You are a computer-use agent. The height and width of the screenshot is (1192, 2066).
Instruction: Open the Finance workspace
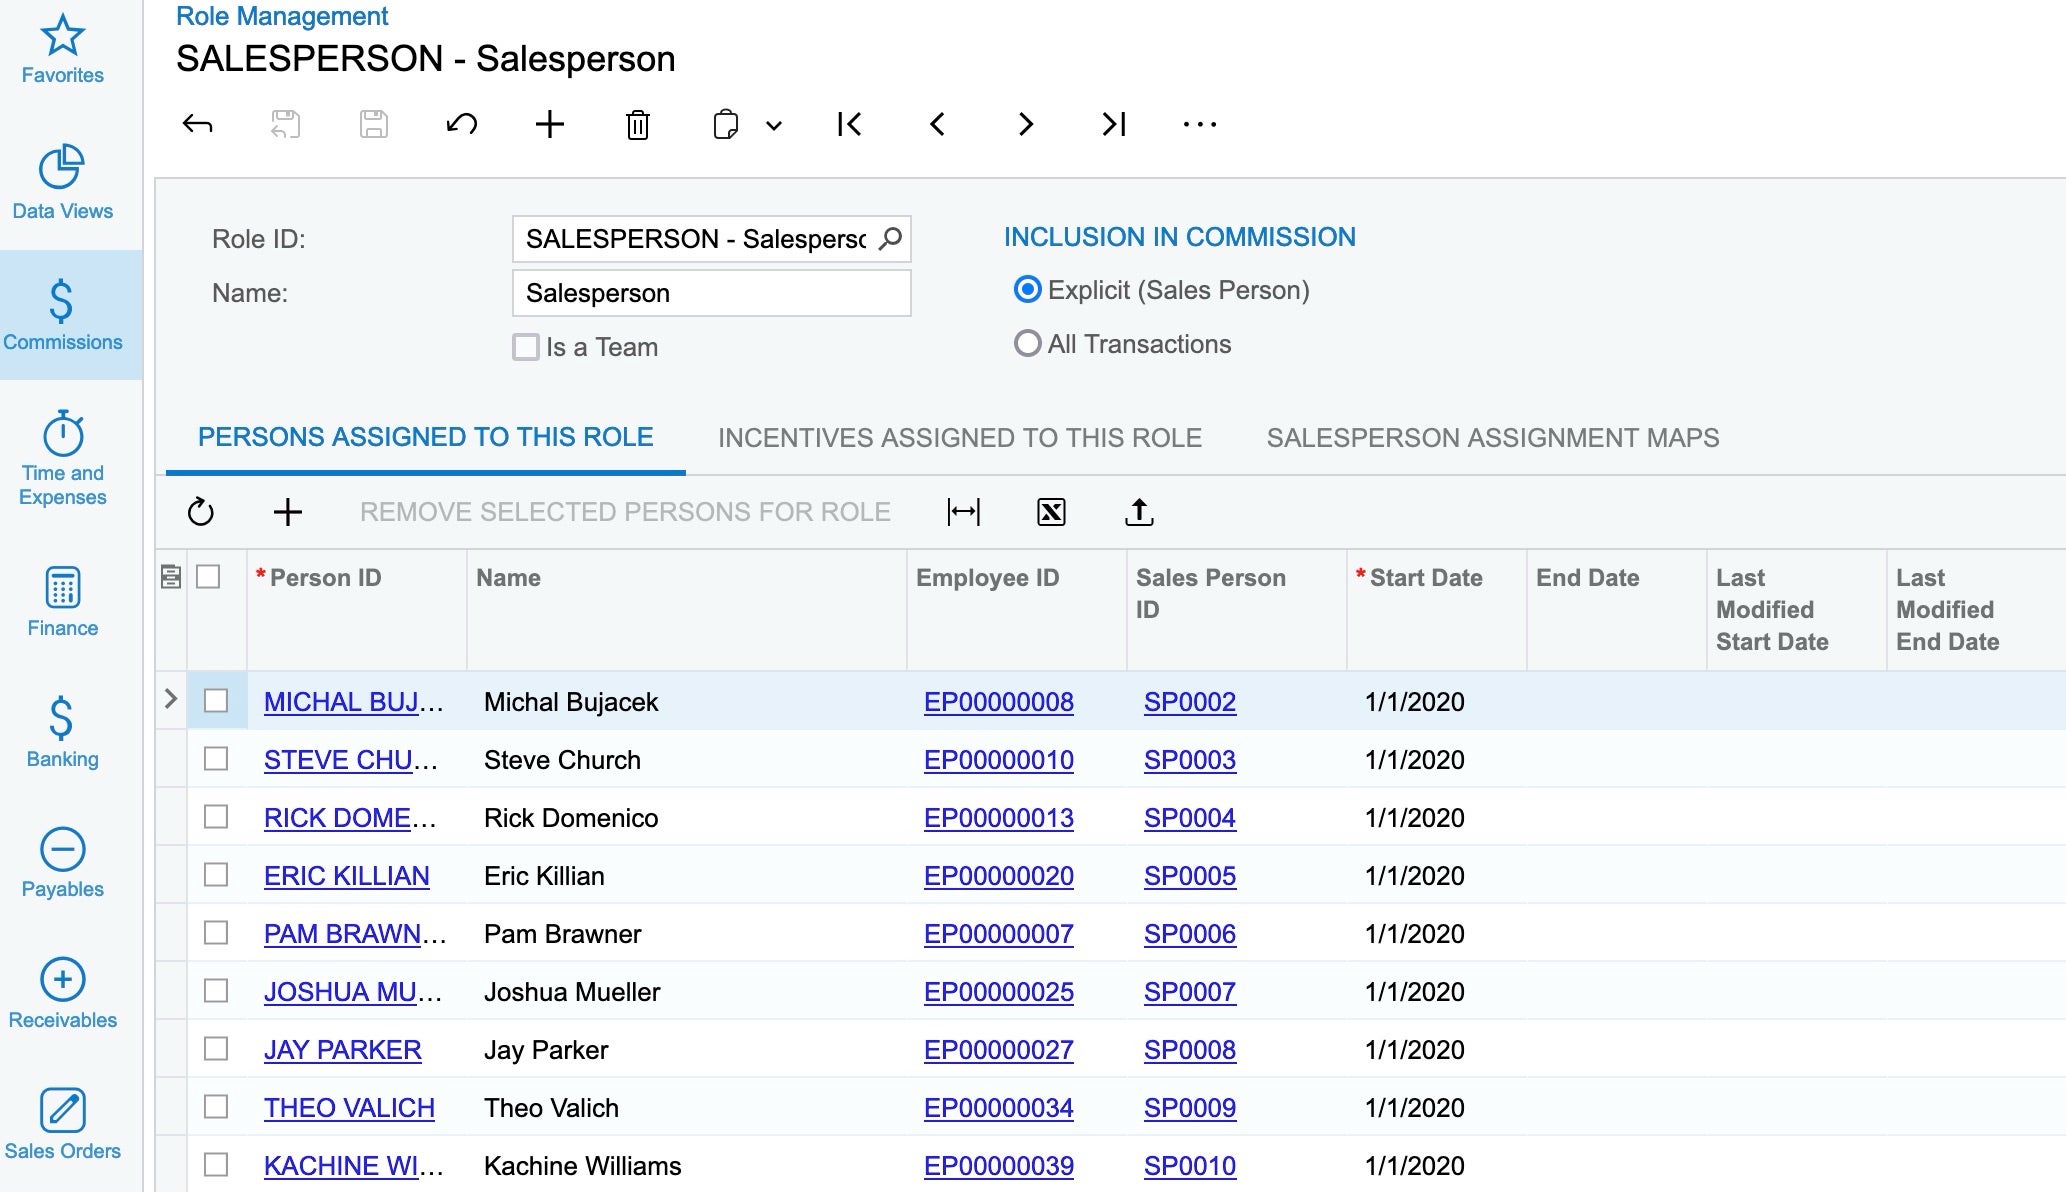tap(62, 601)
